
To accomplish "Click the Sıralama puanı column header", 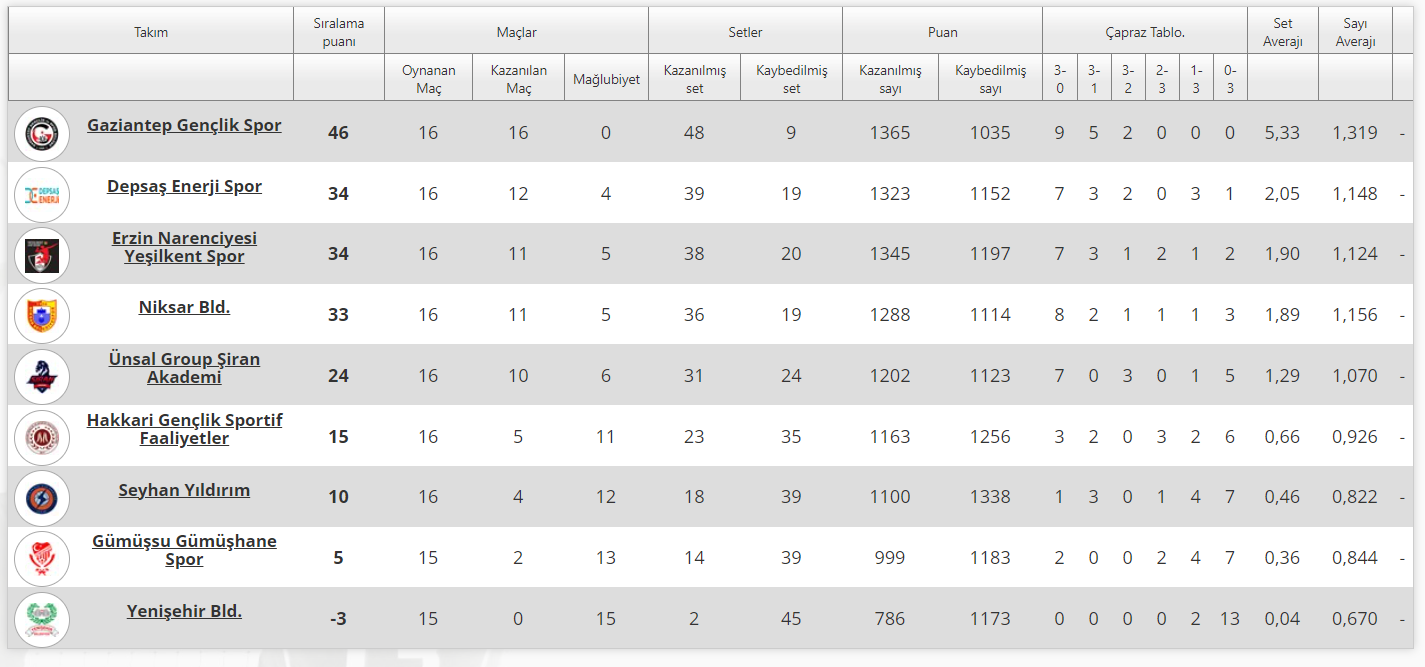I will tap(338, 32).
